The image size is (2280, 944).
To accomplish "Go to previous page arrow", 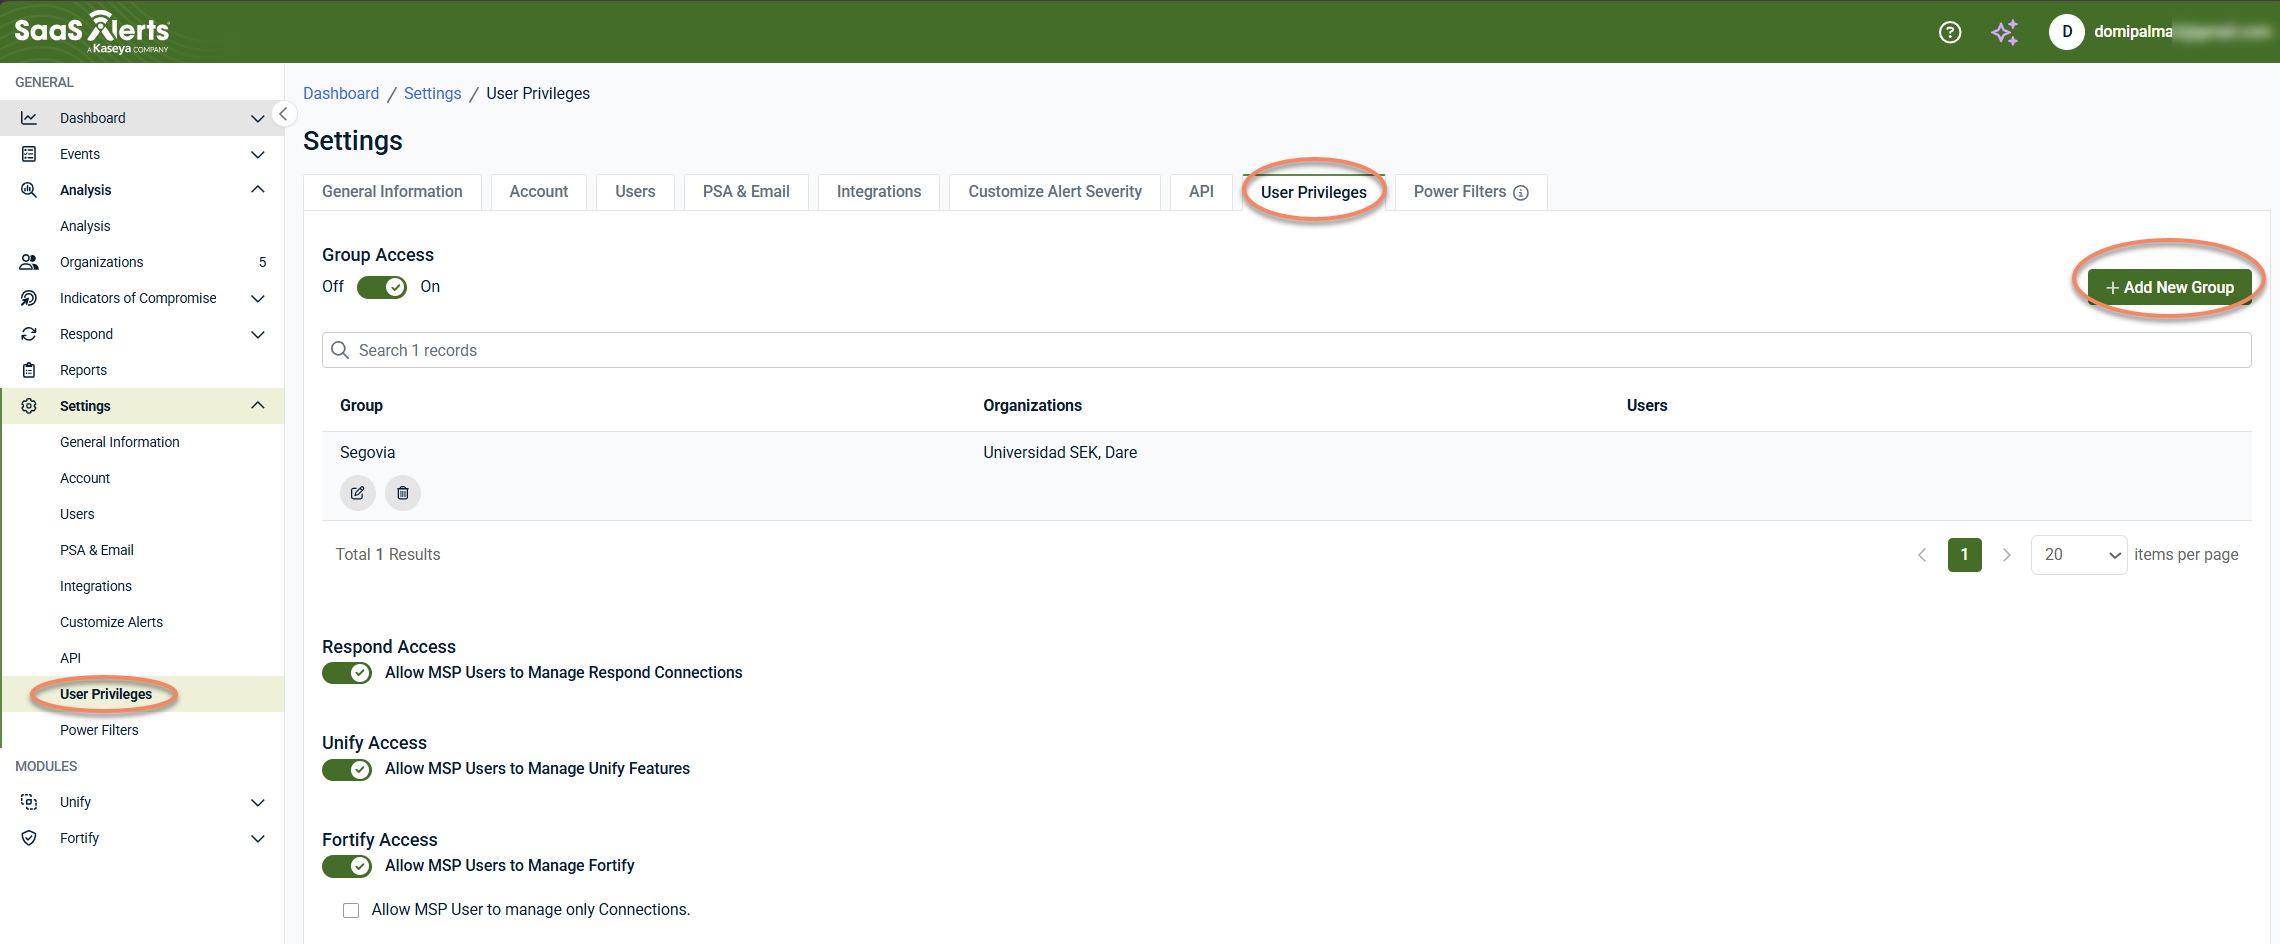I will pyautogui.click(x=1922, y=555).
